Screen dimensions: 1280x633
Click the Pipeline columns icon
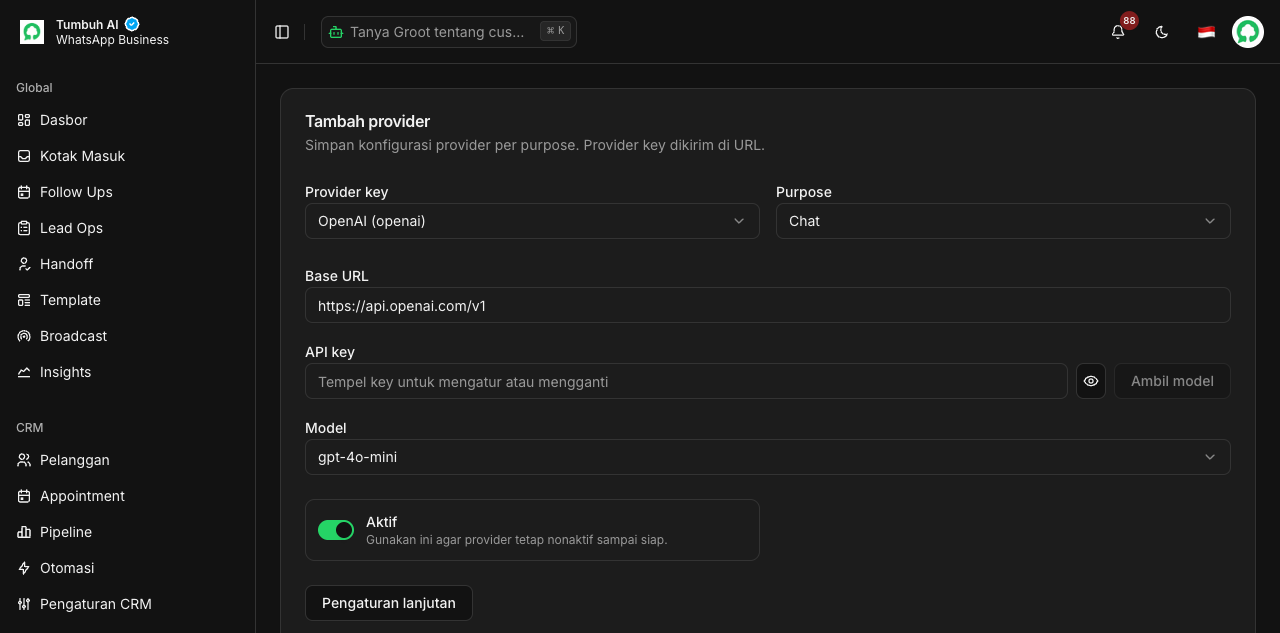pyautogui.click(x=24, y=532)
